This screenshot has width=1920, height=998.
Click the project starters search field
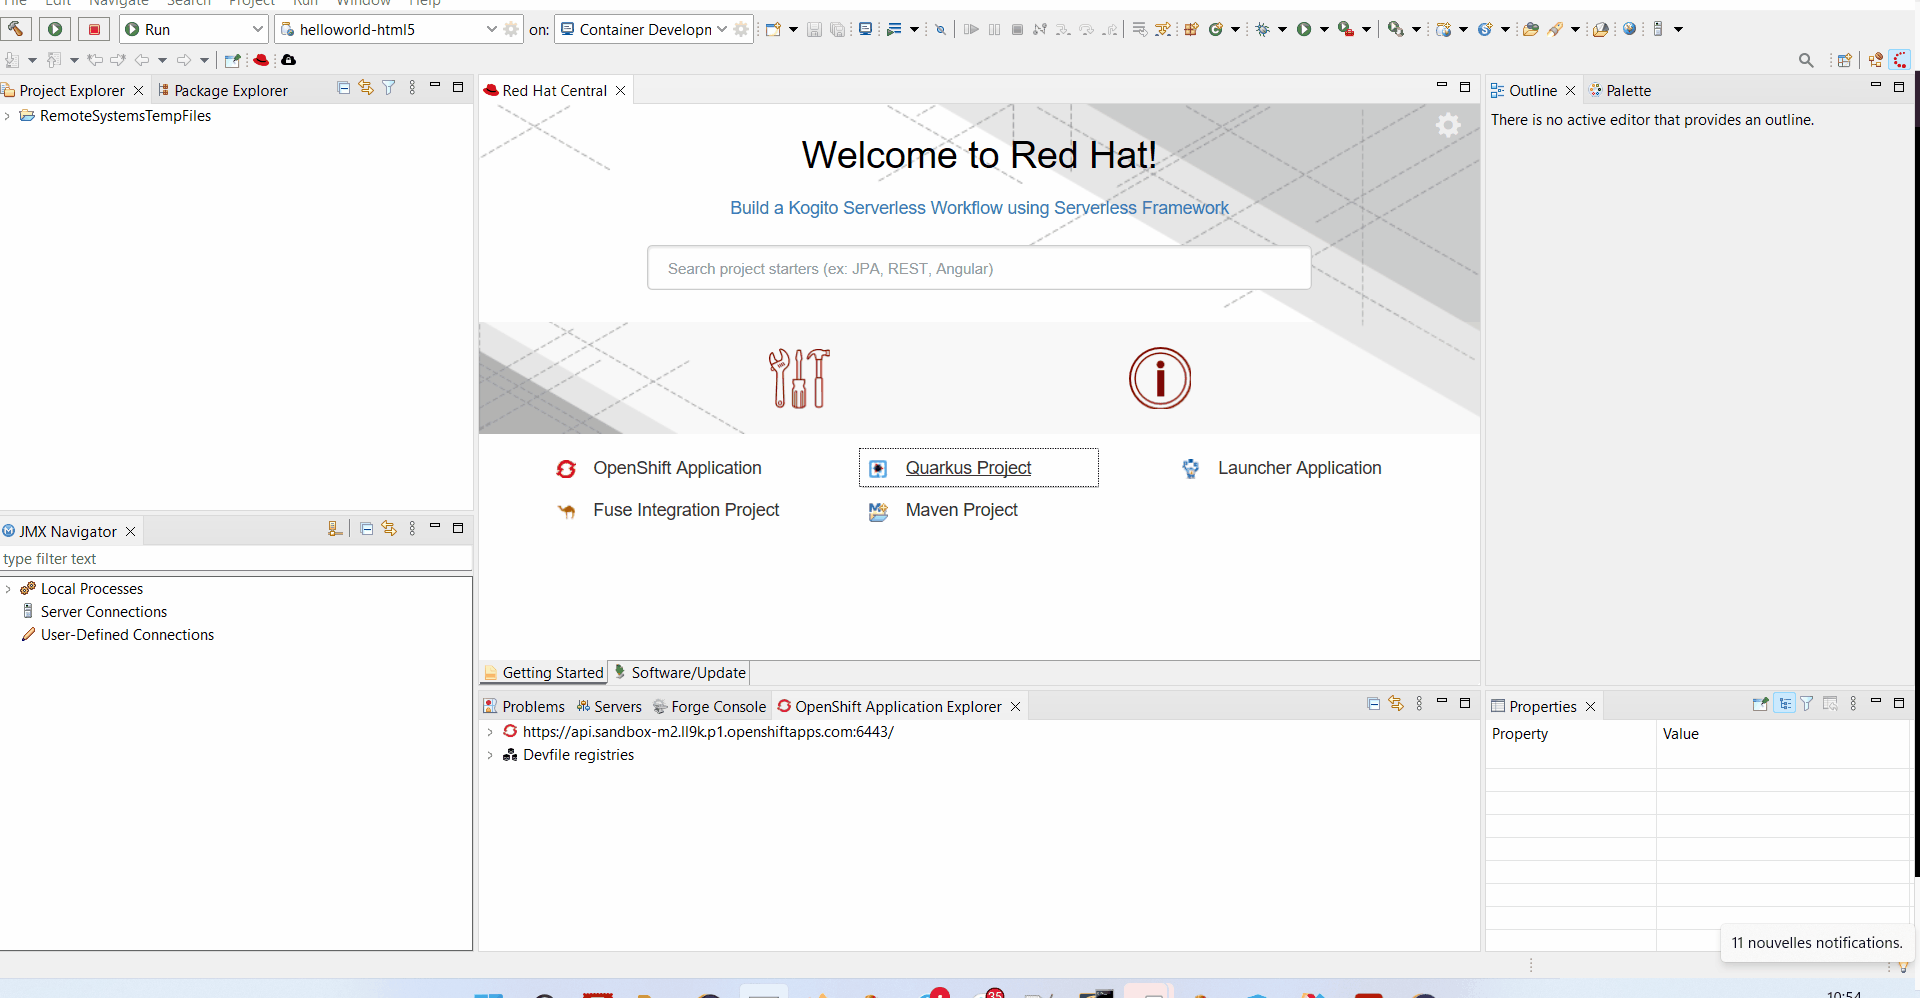(978, 268)
